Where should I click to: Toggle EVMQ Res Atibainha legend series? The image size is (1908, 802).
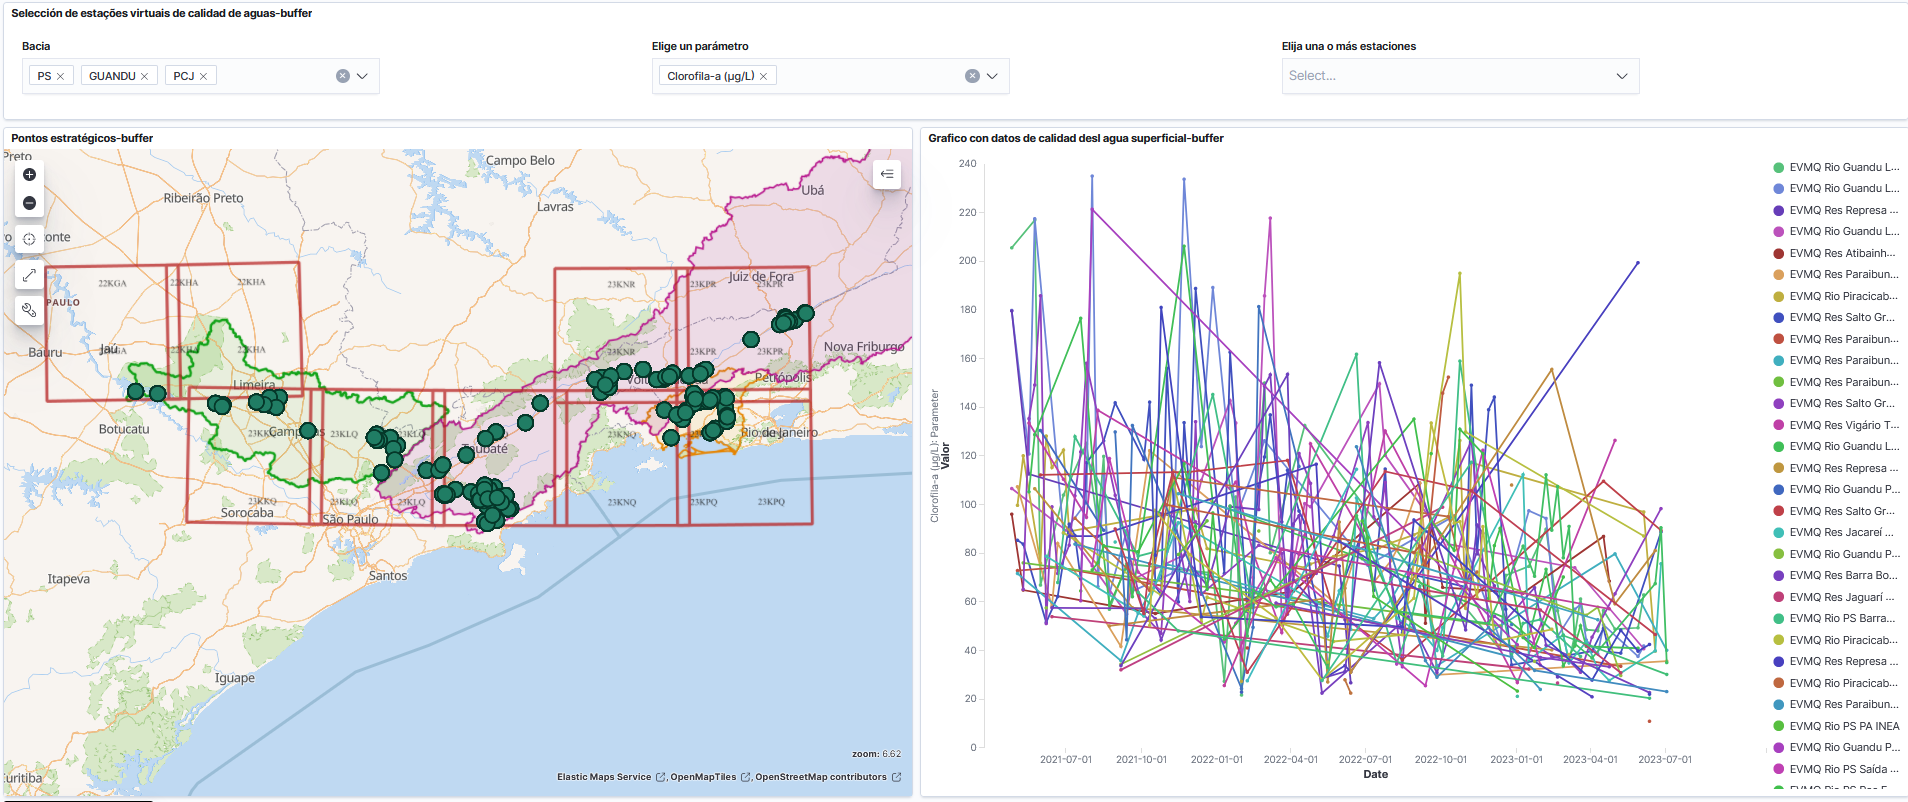1842,253
